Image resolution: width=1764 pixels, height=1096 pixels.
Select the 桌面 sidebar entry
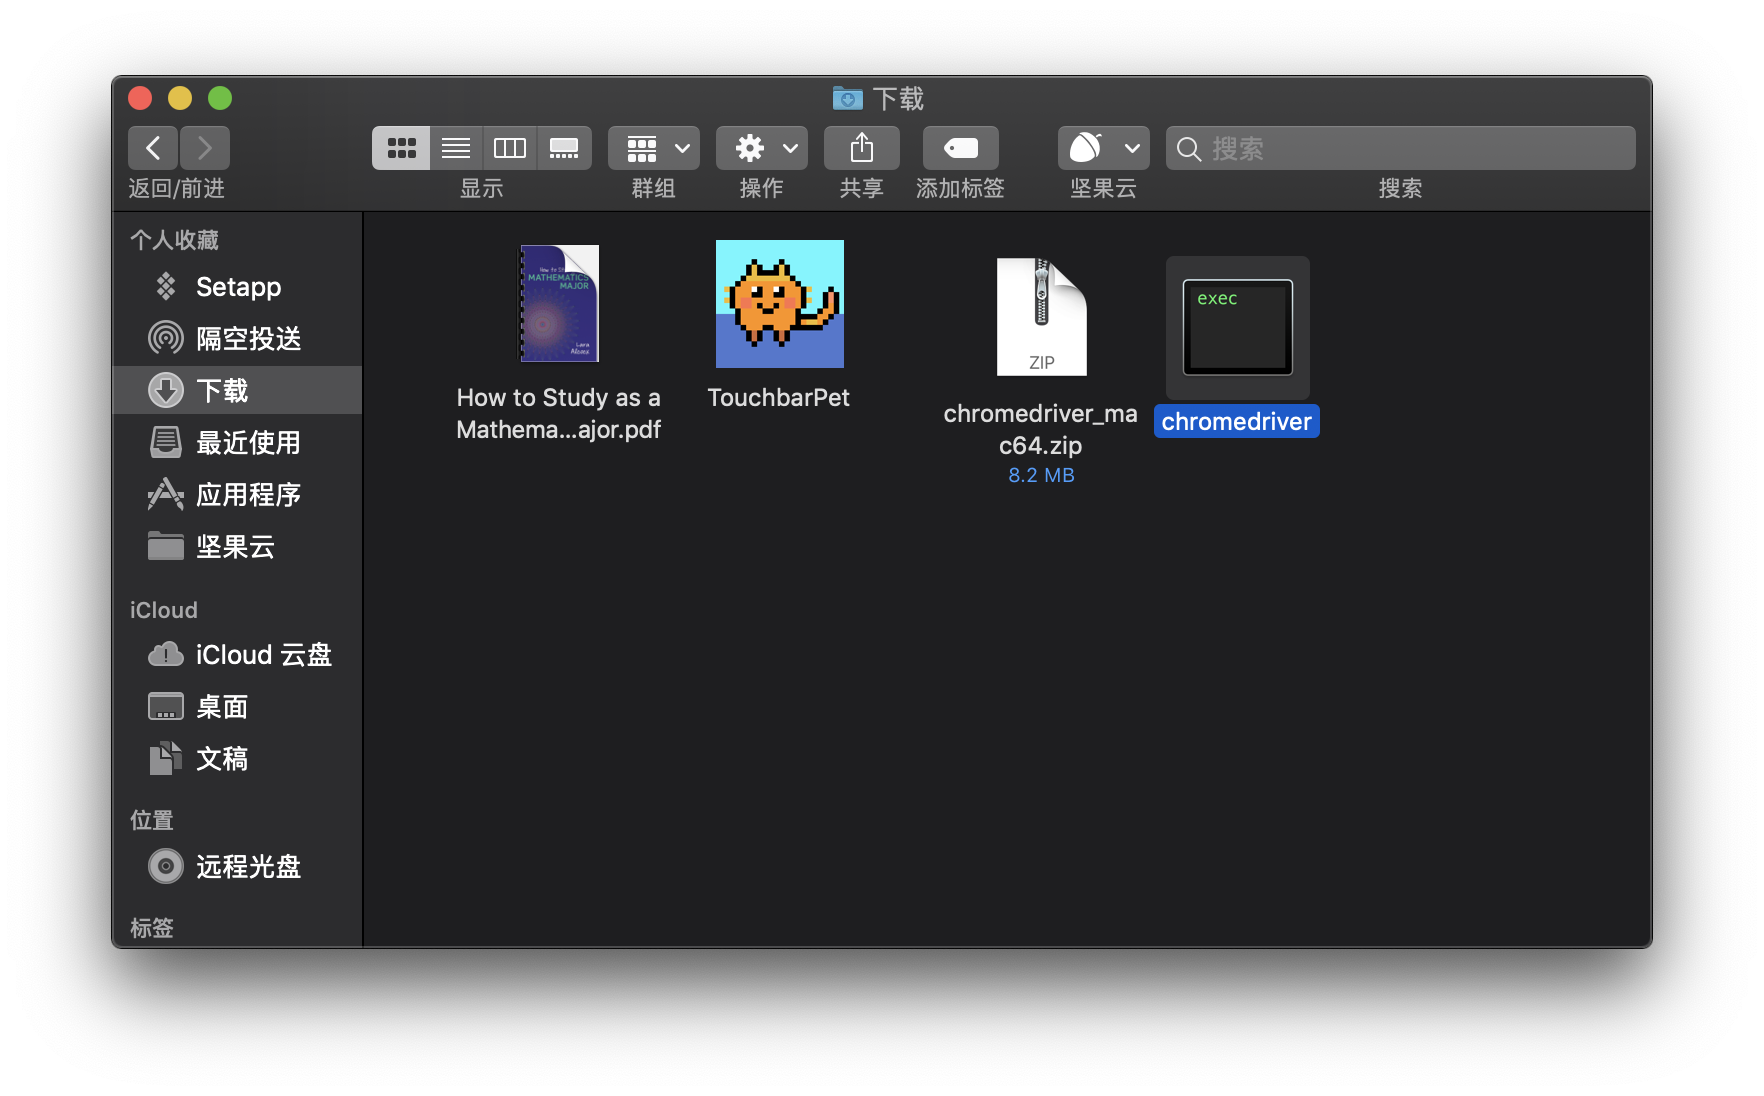(222, 706)
